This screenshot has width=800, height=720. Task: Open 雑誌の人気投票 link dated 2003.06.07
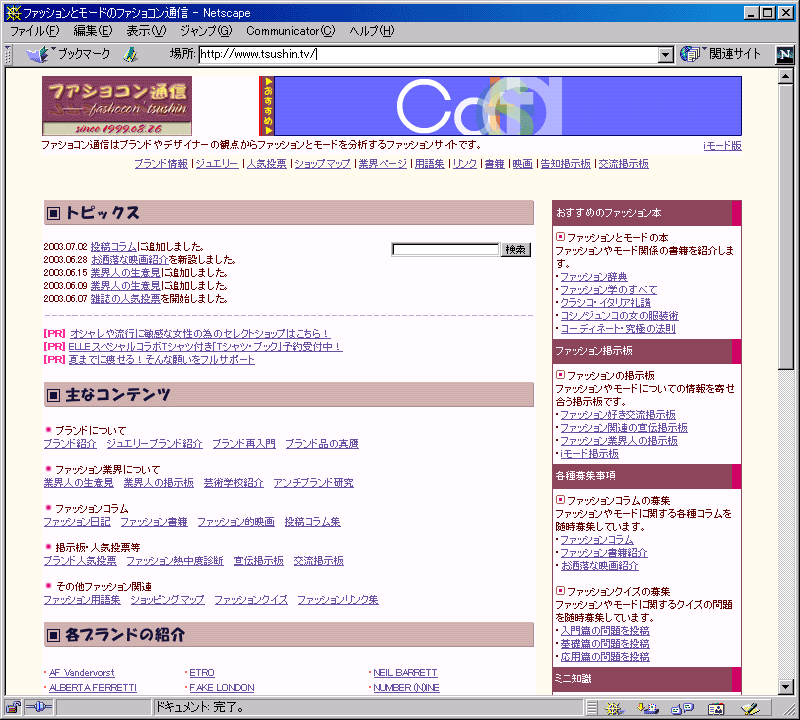point(126,299)
